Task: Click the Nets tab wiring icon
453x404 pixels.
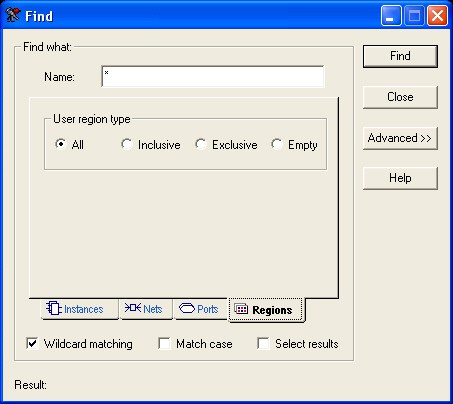Action: (x=133, y=308)
